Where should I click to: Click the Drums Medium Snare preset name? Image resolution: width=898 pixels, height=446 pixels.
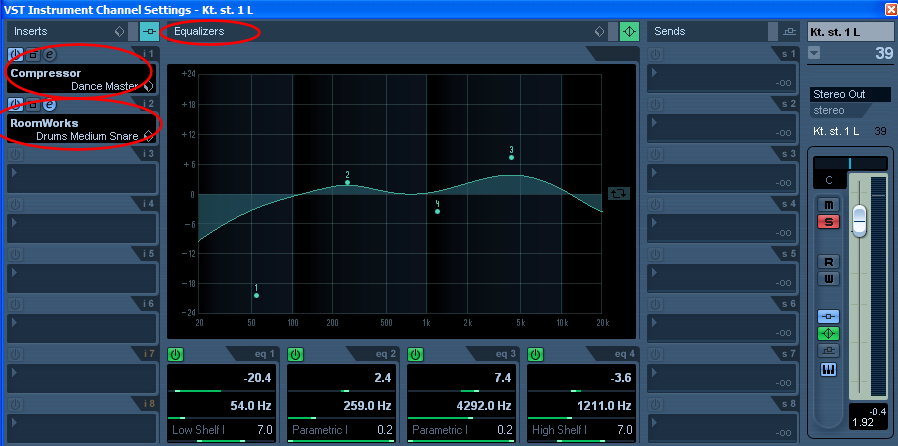click(x=87, y=136)
